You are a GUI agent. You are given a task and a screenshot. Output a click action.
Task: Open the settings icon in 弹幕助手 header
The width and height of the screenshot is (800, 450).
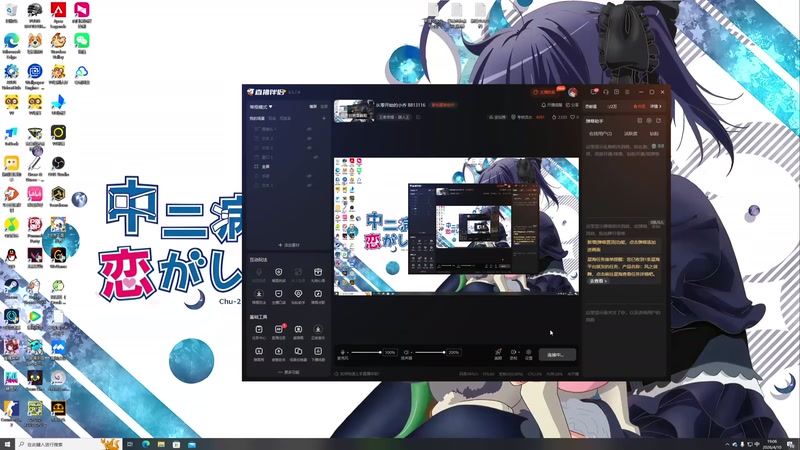(x=649, y=121)
